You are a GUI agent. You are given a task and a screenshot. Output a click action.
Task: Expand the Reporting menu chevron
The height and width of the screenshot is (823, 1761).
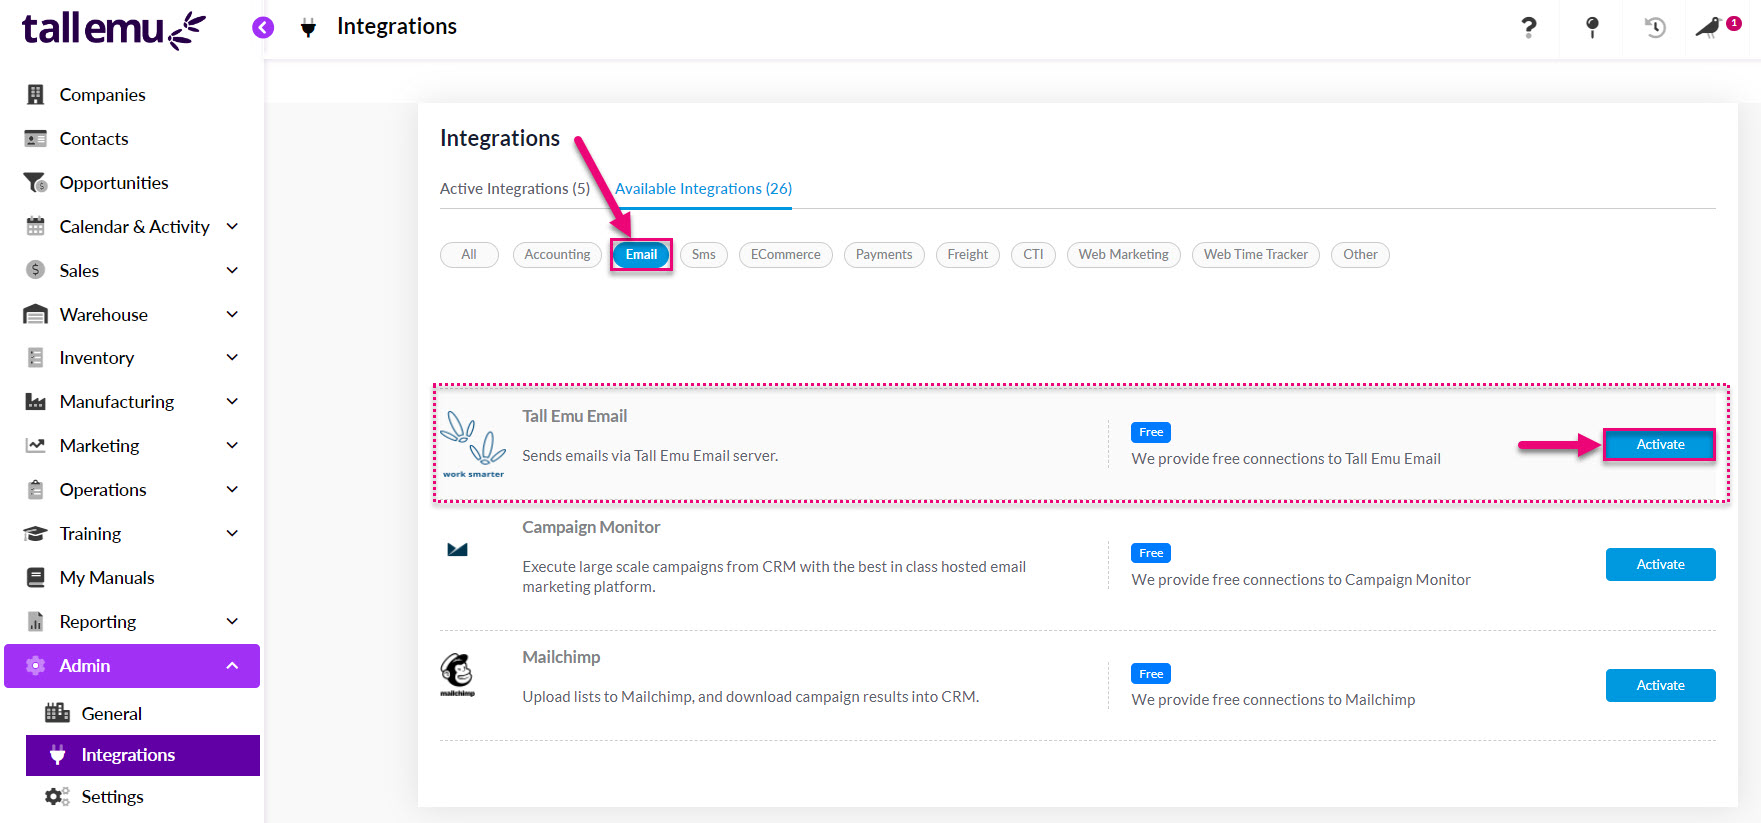(232, 621)
